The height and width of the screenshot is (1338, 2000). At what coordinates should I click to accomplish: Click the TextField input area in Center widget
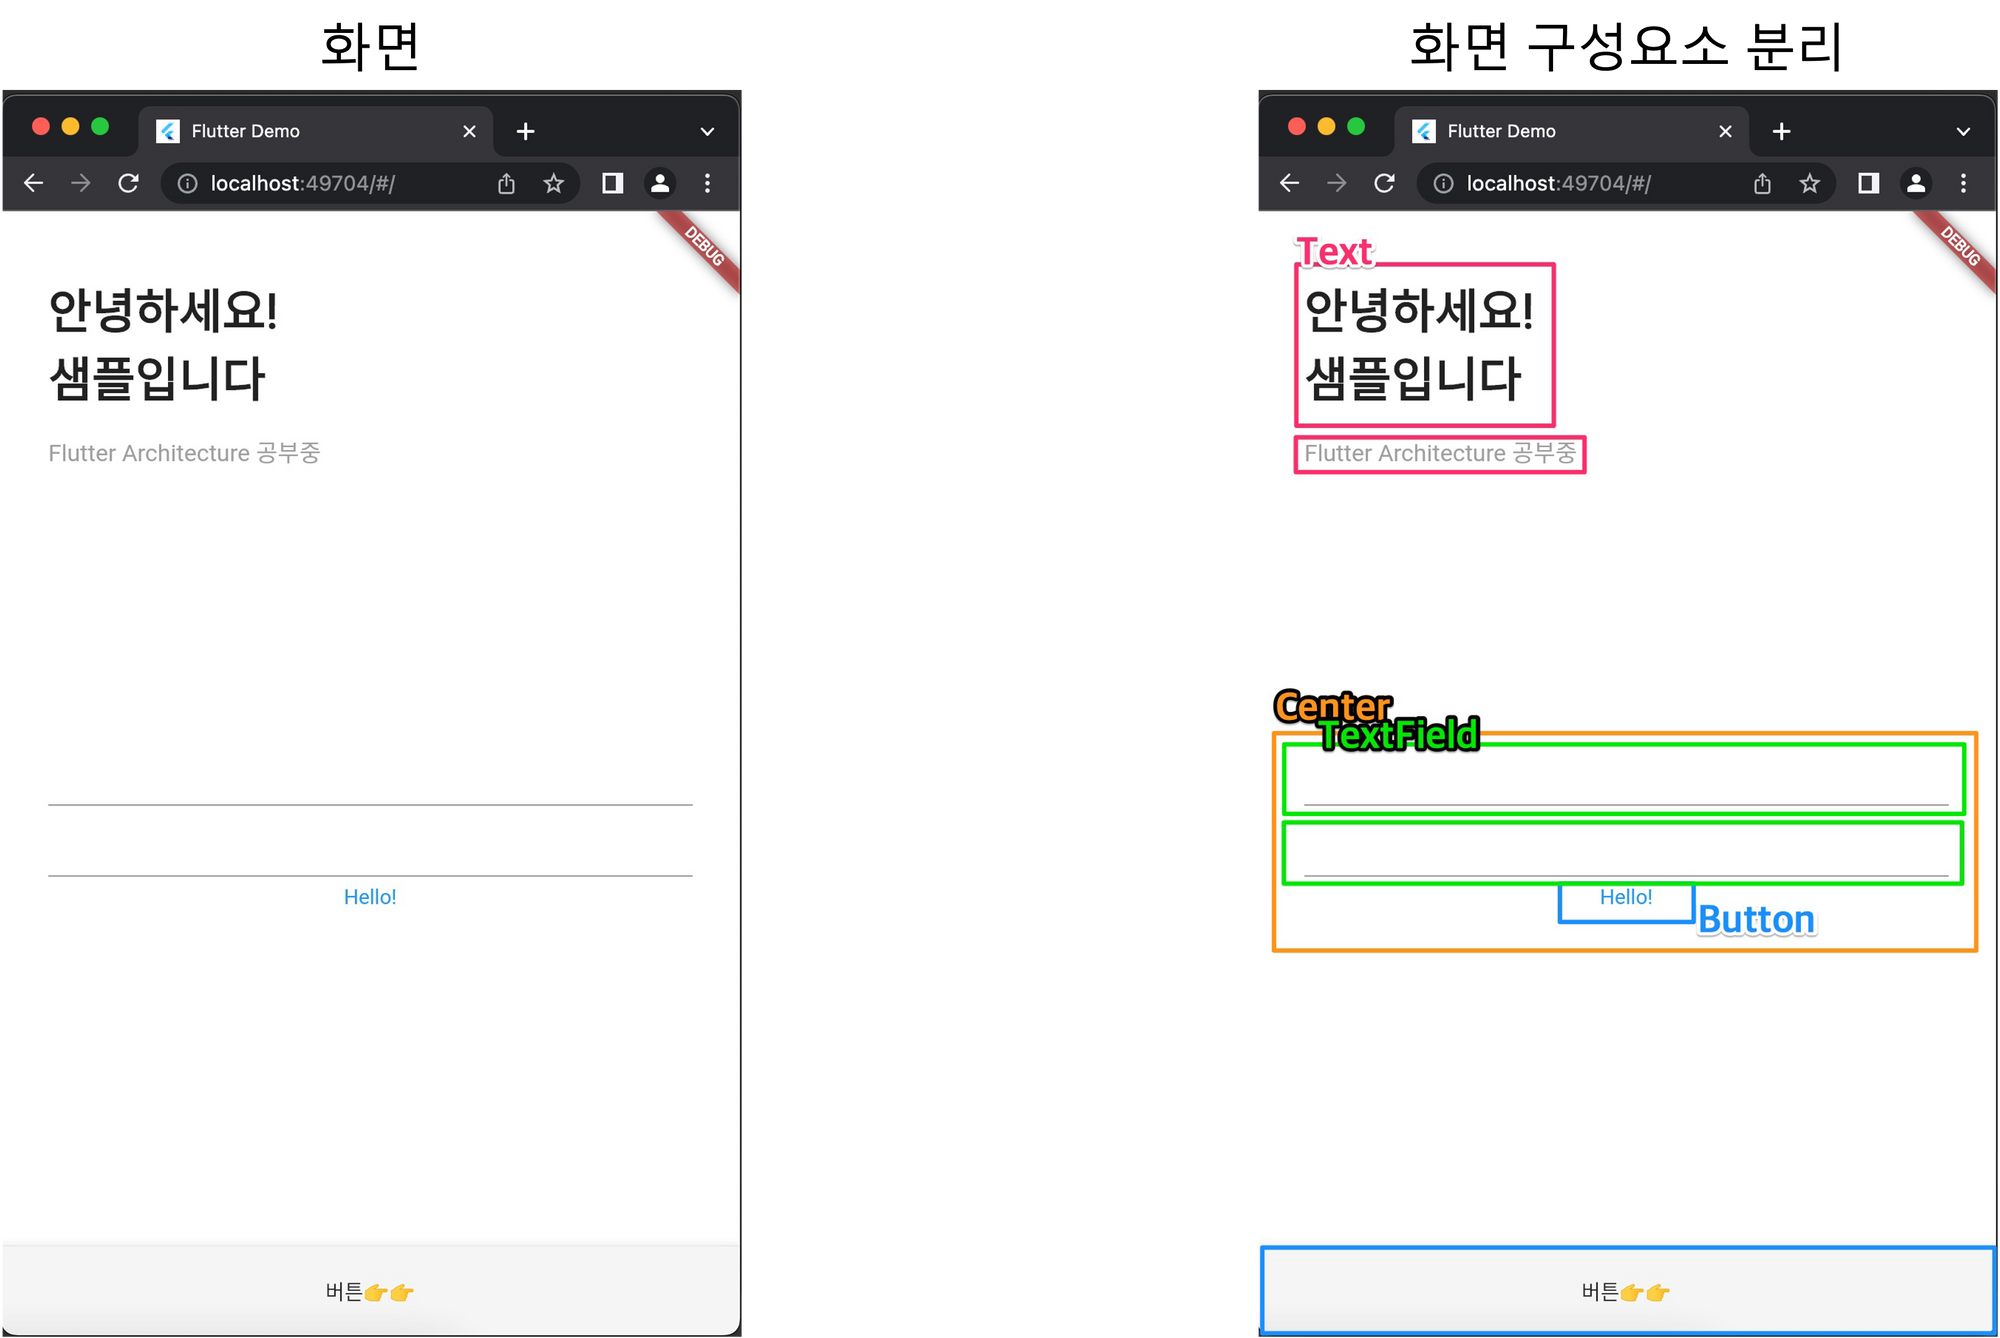pyautogui.click(x=1627, y=777)
